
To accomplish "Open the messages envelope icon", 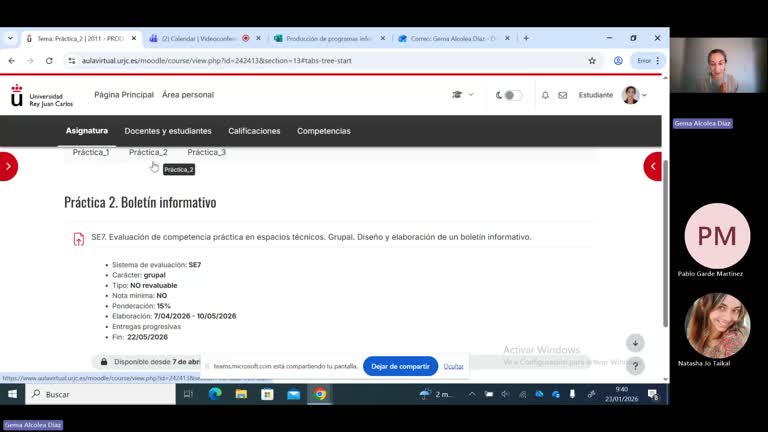I will tap(562, 95).
